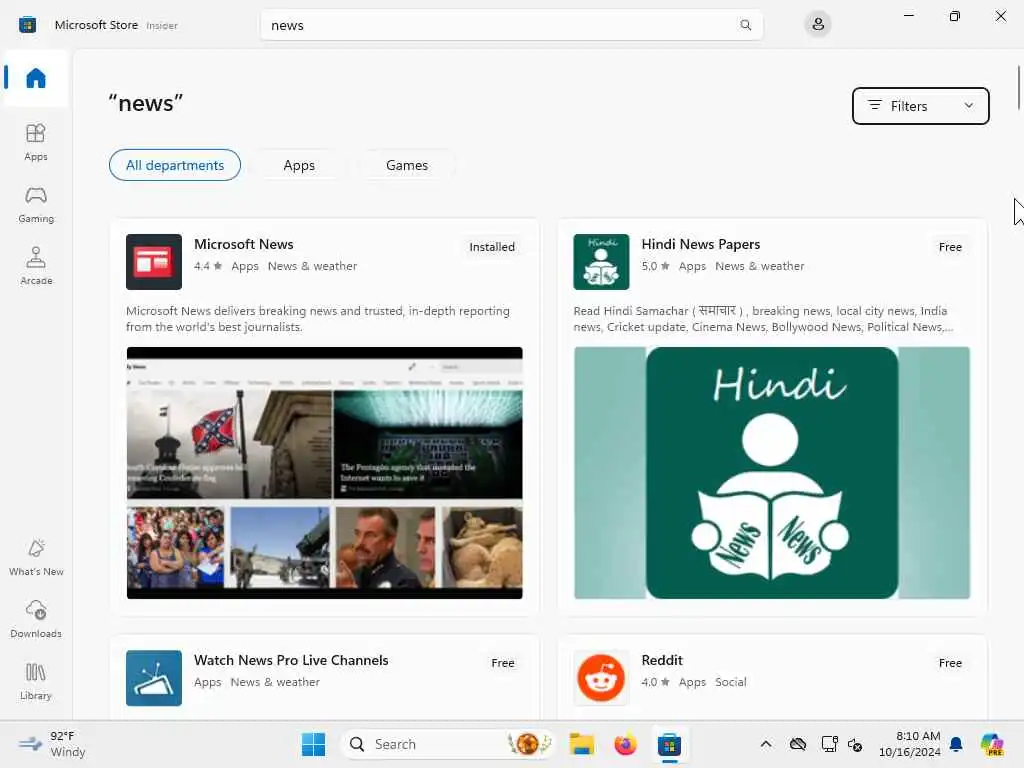This screenshot has height=768, width=1024.
Task: Open Apps section in sidebar
Action: tap(36, 142)
